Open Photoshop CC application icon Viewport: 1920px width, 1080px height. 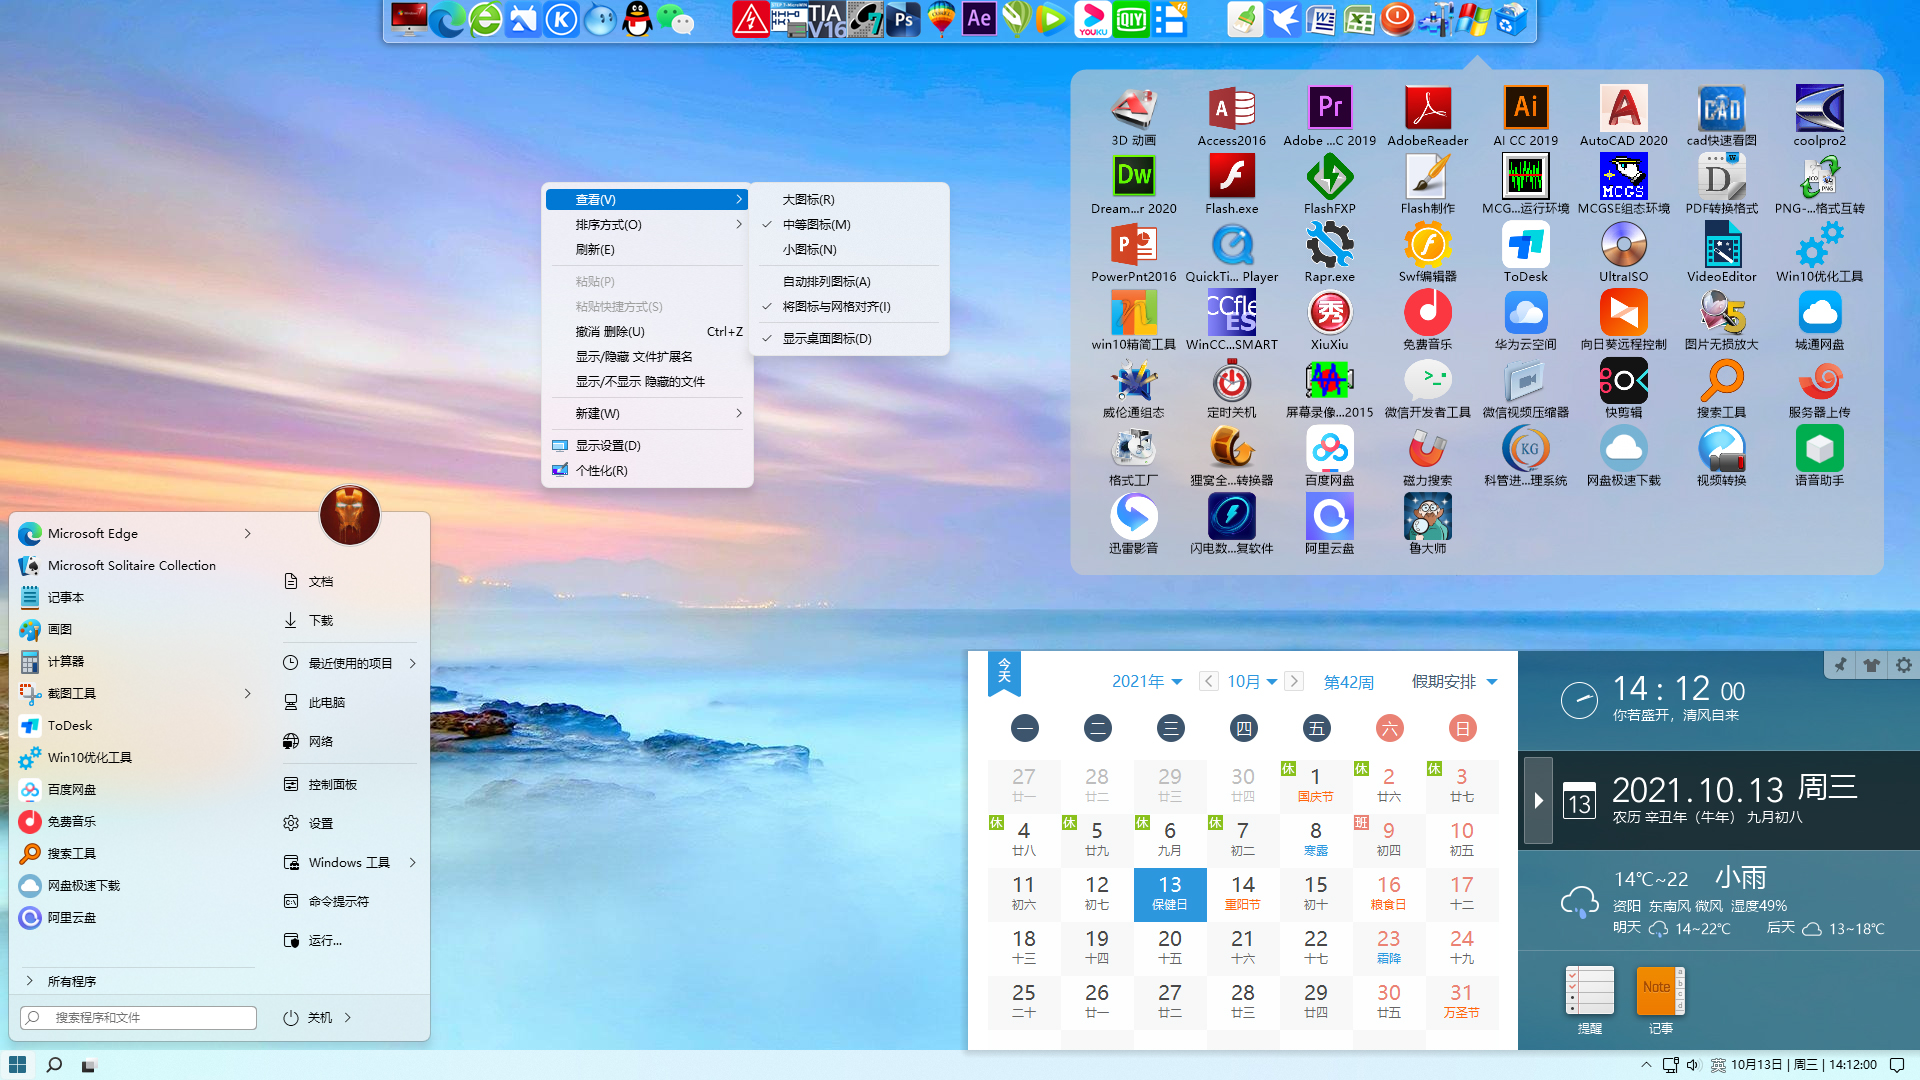coord(902,20)
